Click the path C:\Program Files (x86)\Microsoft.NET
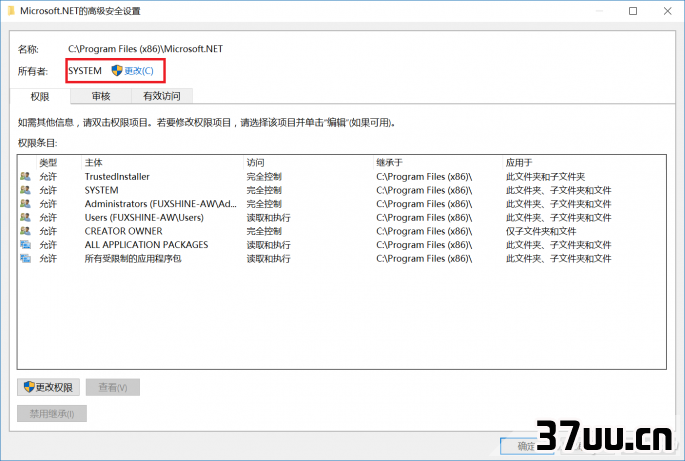685x461 pixels. (145, 49)
